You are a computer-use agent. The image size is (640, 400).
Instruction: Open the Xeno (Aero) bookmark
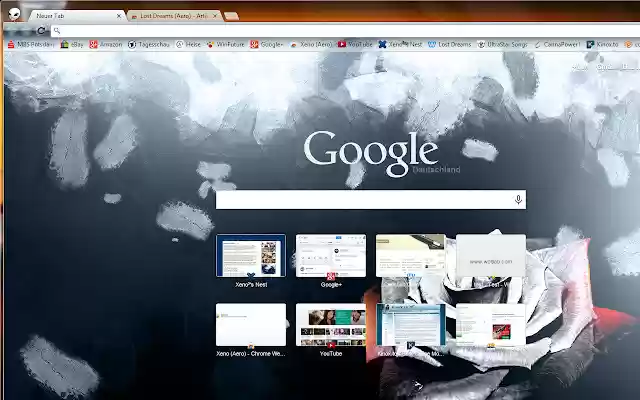[311, 44]
